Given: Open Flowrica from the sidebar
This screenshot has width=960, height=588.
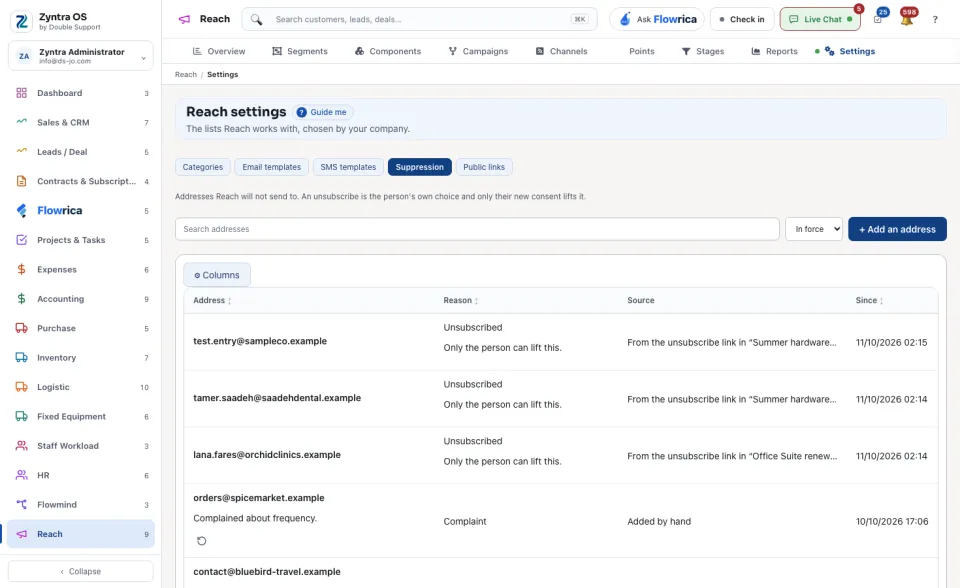Looking at the screenshot, I should 81,211.
